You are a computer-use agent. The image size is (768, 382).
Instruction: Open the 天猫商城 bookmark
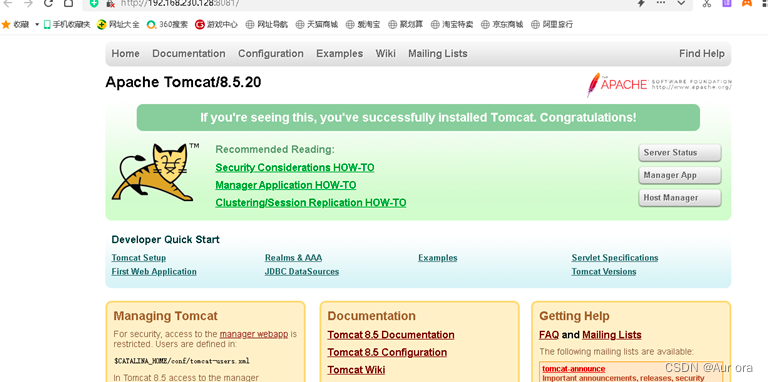[x=317, y=24]
